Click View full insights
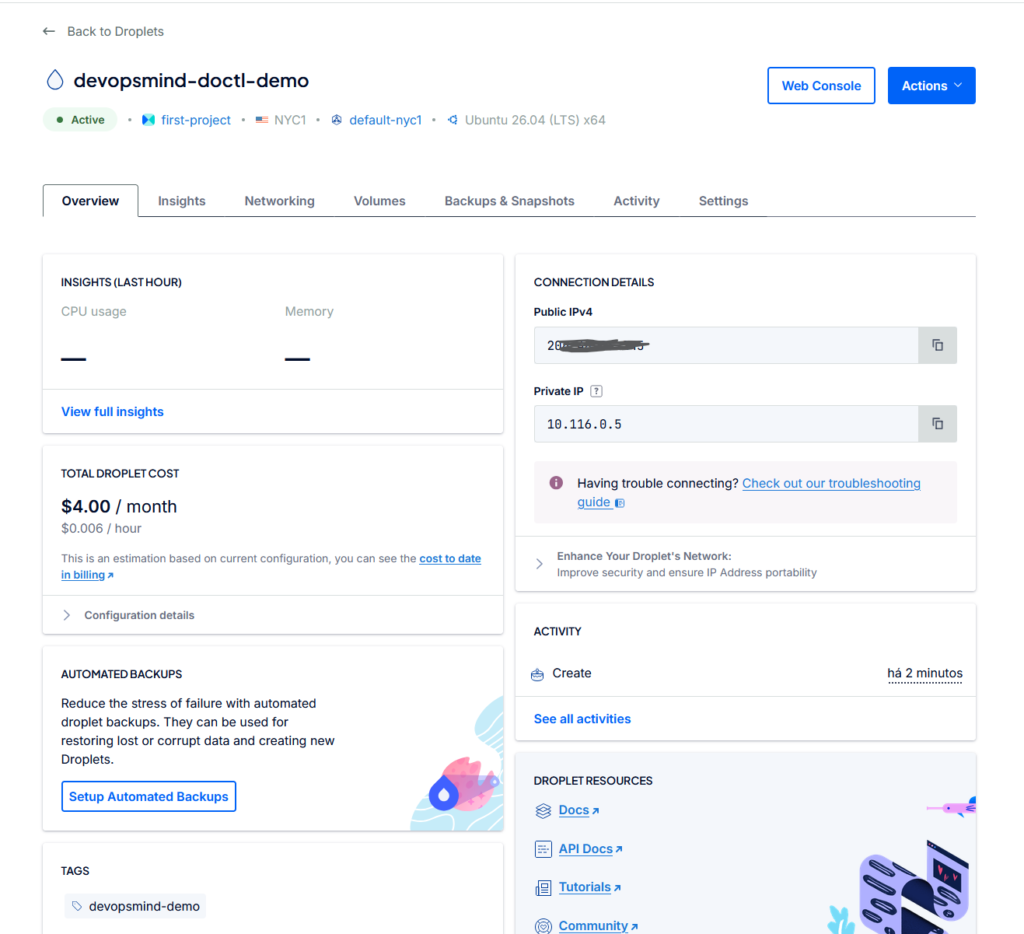This screenshot has width=1024, height=934. tap(112, 411)
